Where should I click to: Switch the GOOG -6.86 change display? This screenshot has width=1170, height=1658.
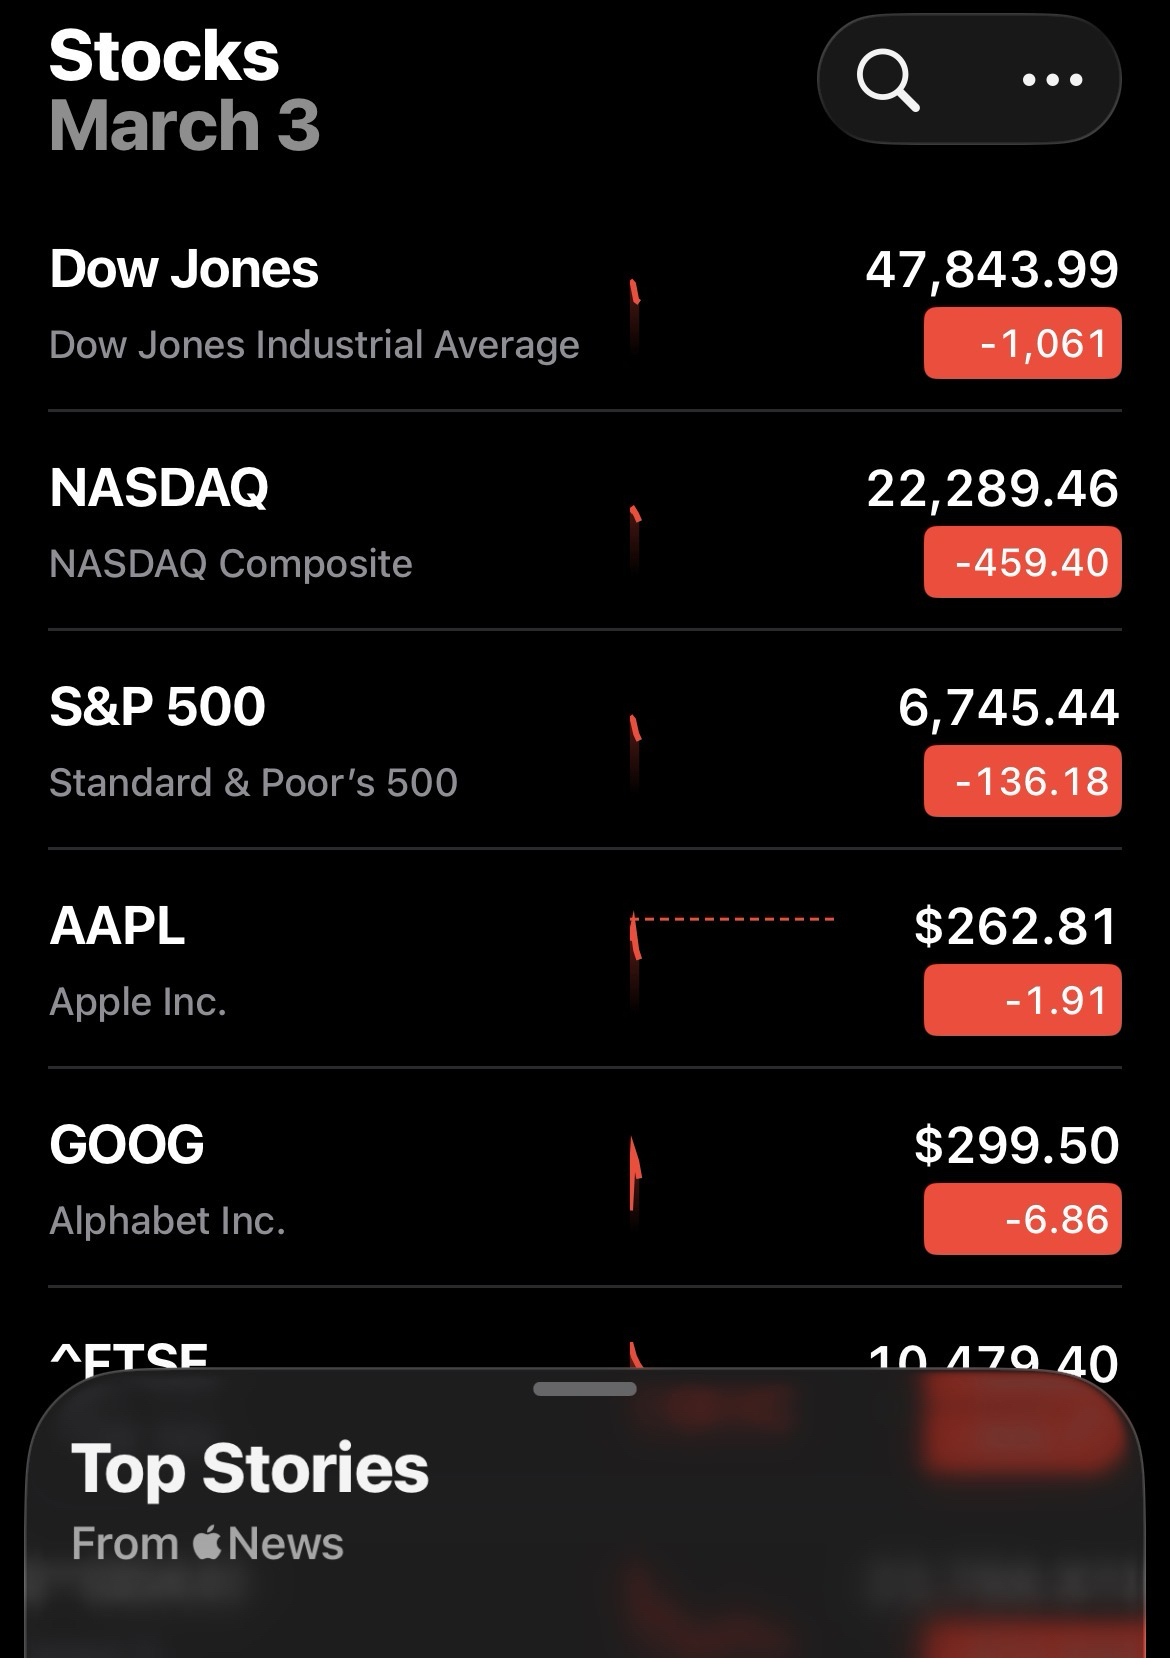(x=1022, y=1220)
